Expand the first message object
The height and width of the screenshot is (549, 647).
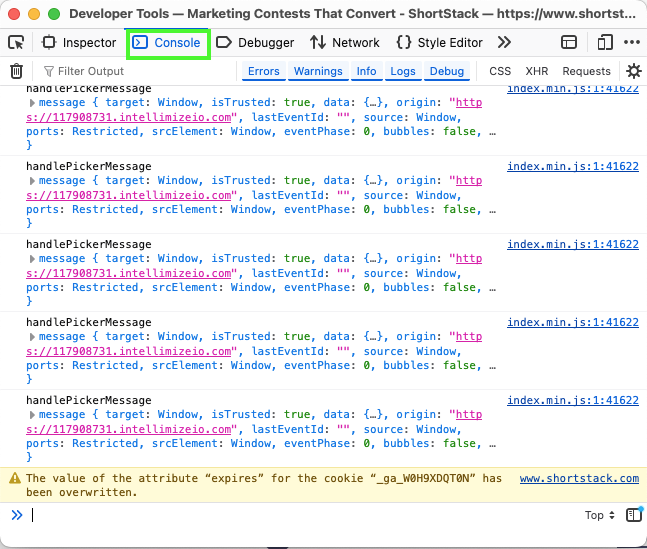[32, 103]
